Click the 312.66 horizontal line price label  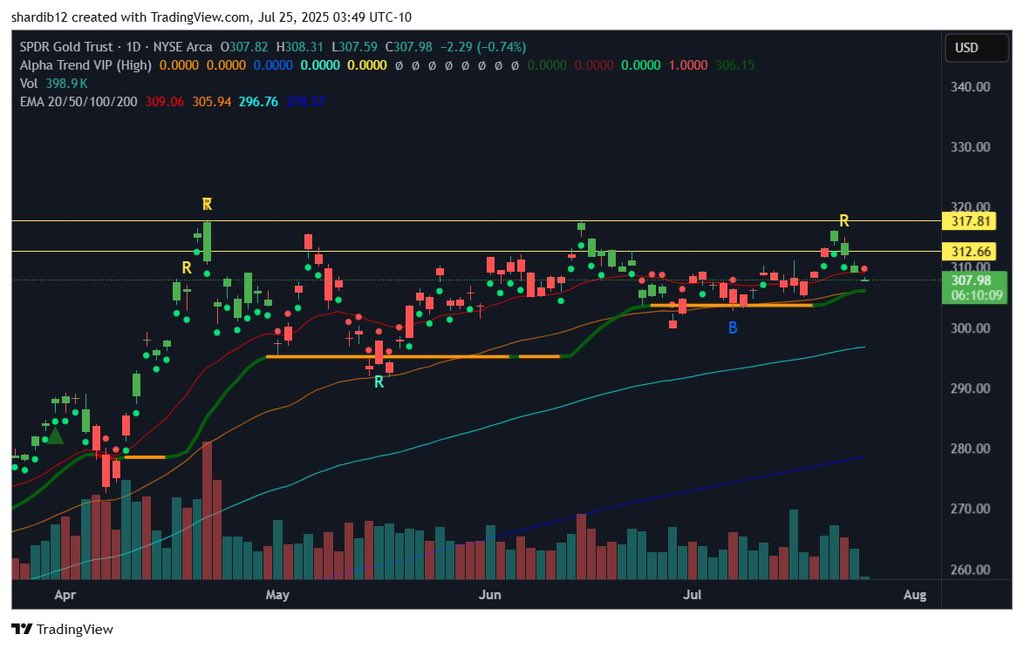[970, 251]
